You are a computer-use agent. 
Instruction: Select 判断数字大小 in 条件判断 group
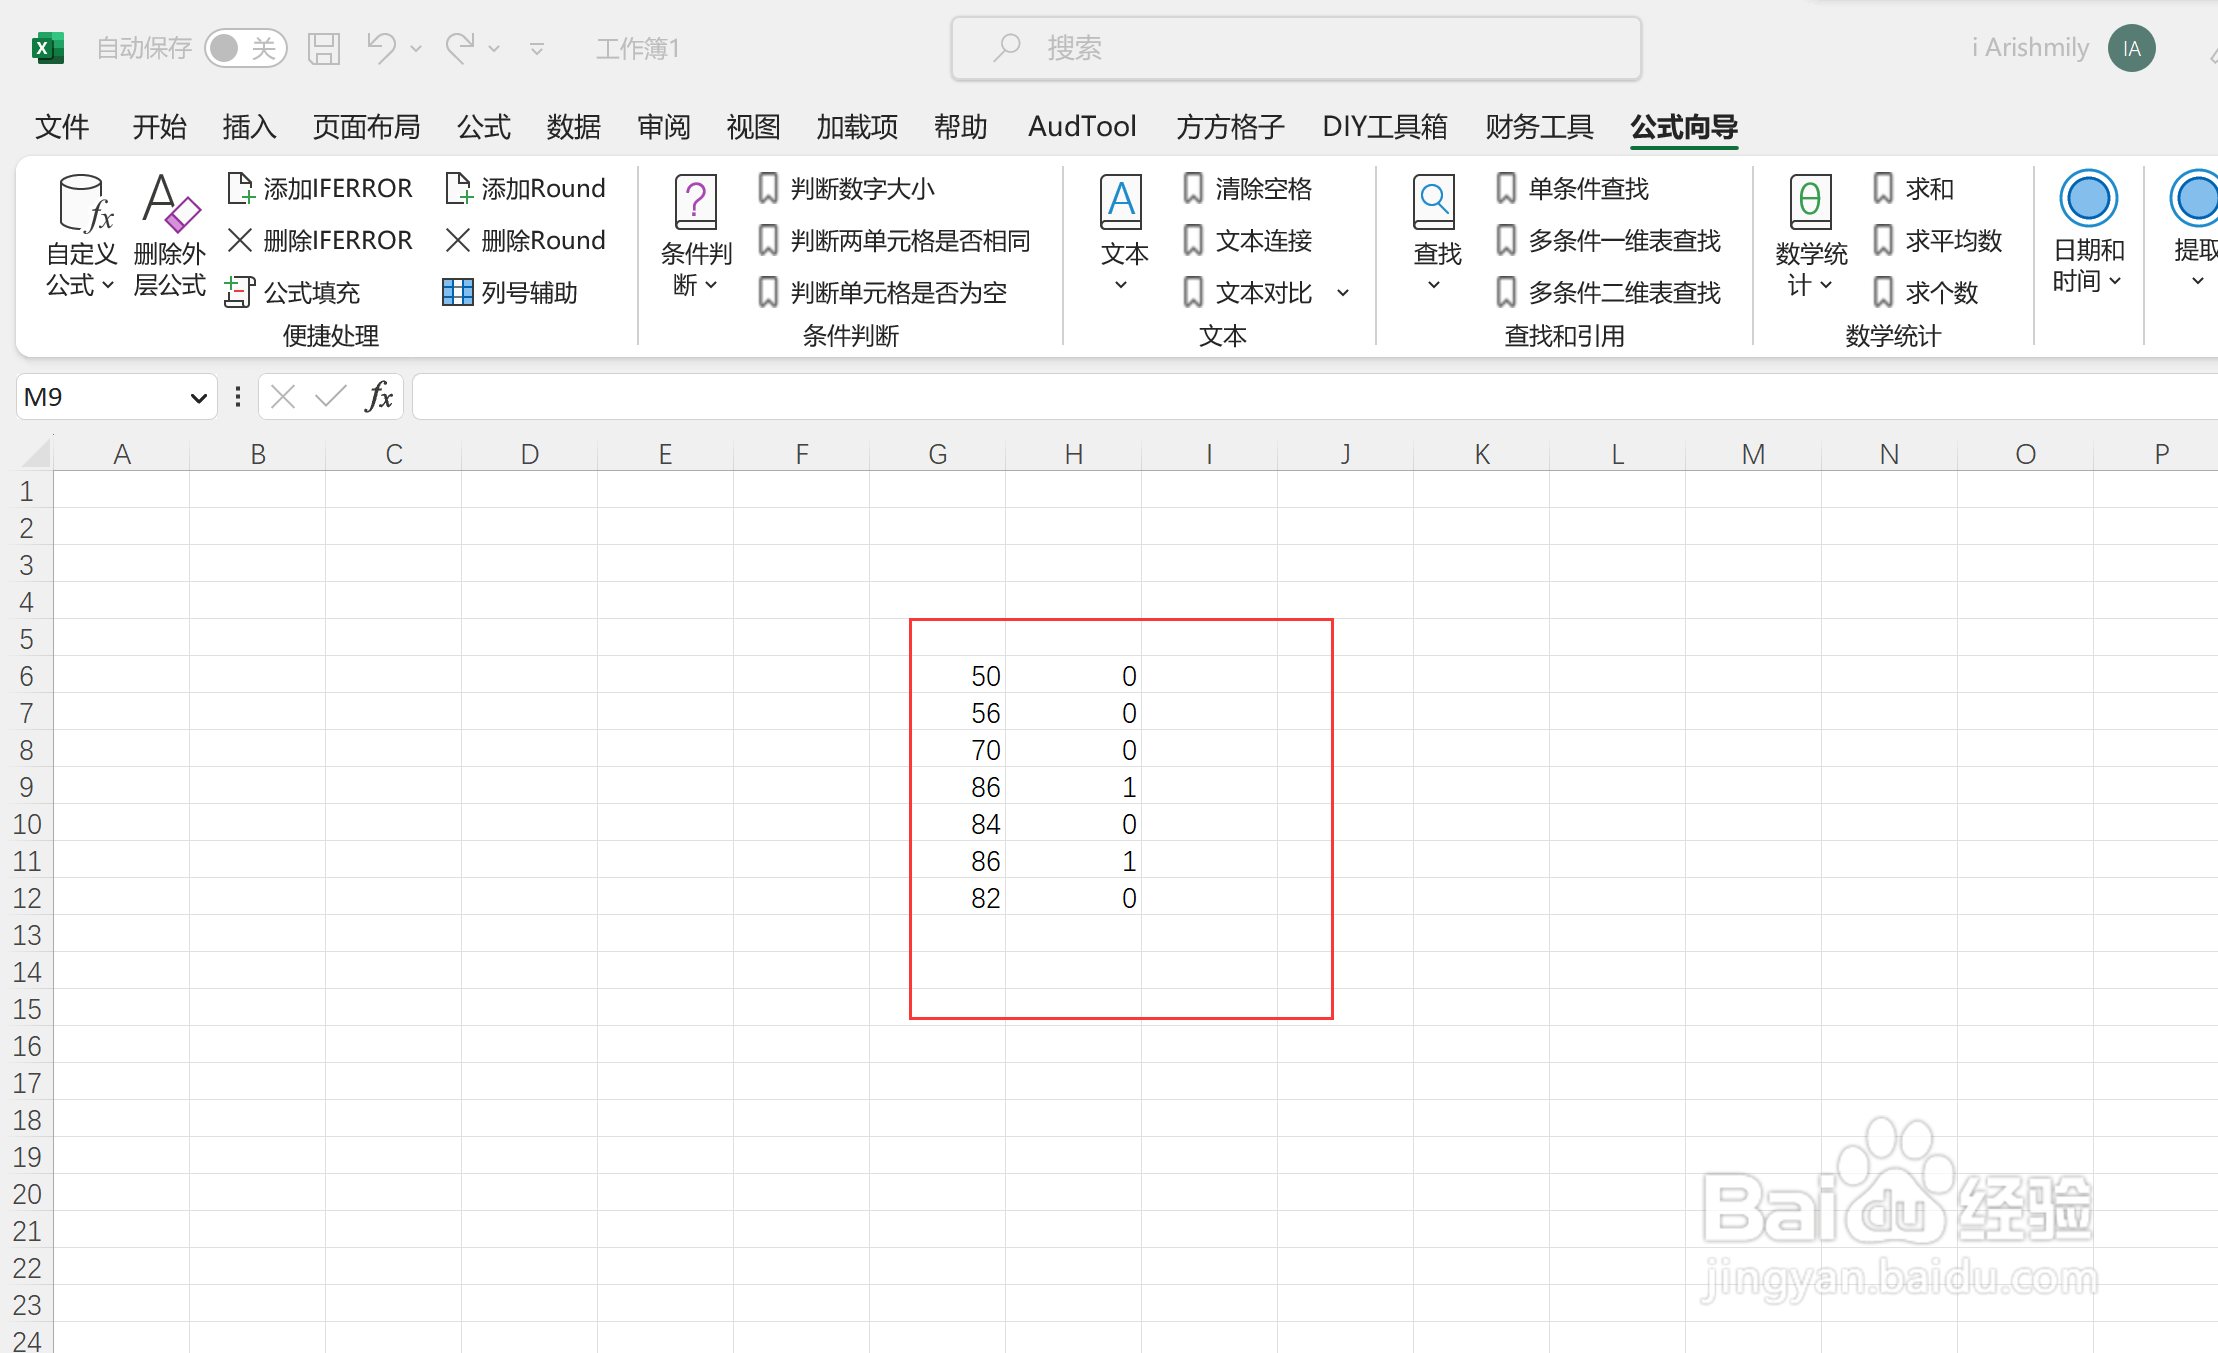click(862, 188)
